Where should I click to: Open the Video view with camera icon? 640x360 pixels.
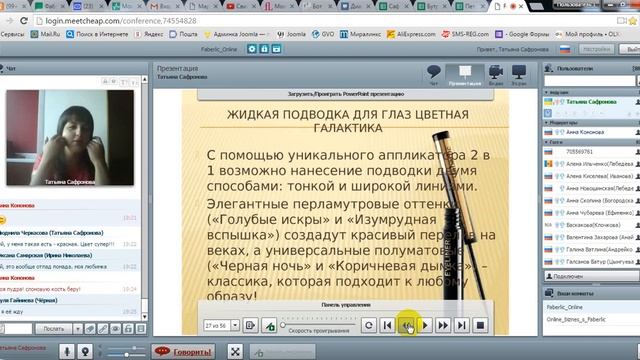(496, 75)
